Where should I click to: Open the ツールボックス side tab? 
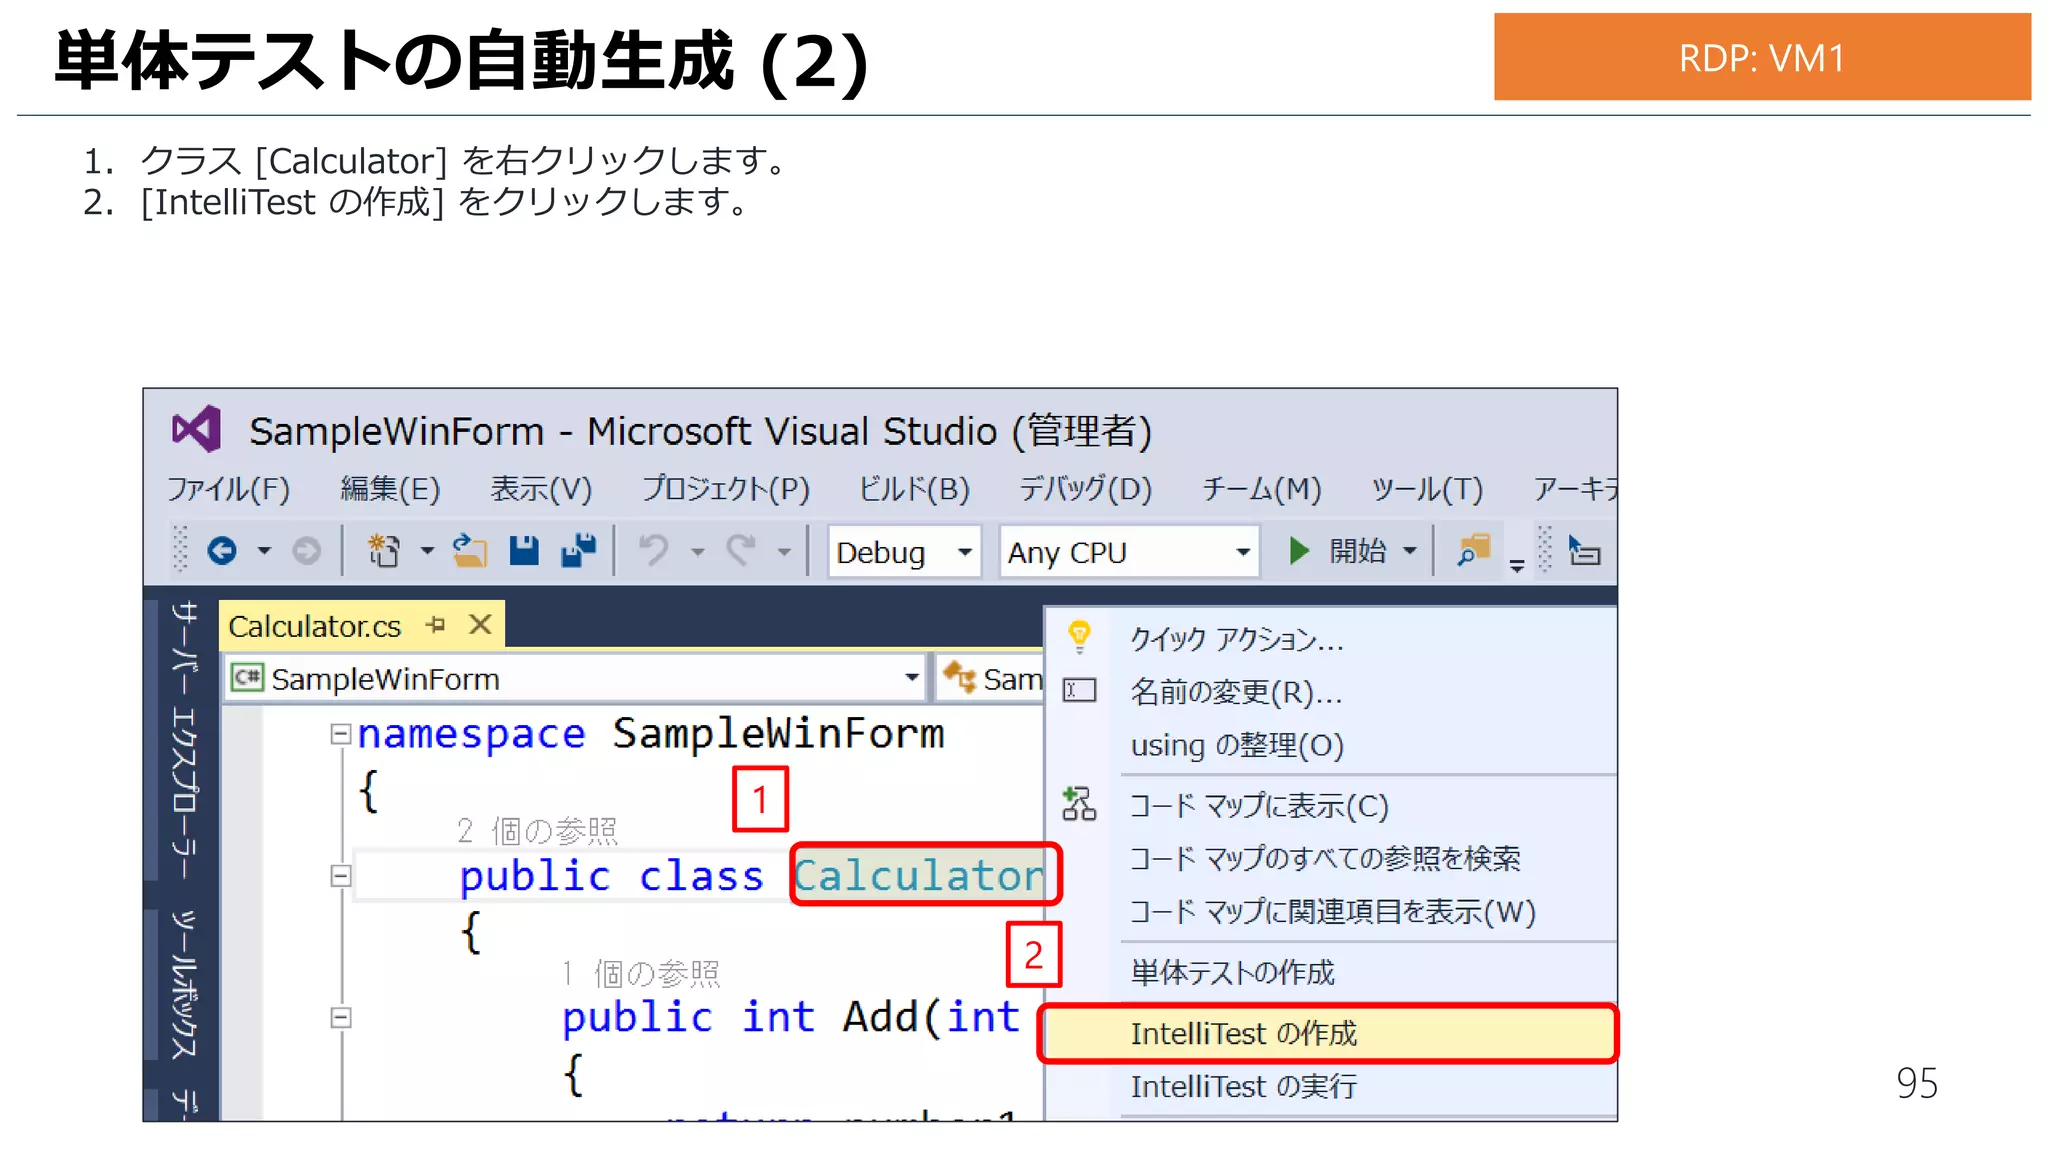pos(185,985)
